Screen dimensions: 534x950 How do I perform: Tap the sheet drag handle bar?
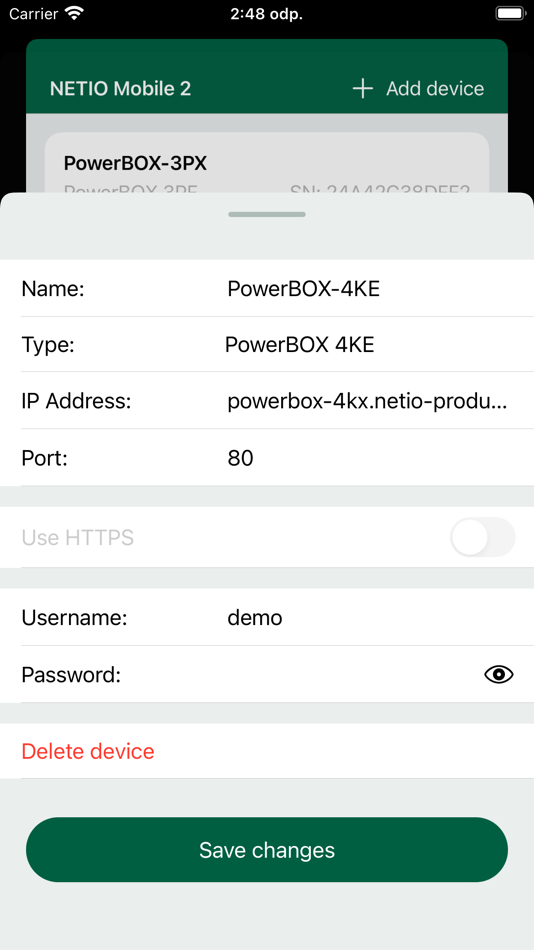[x=267, y=214]
